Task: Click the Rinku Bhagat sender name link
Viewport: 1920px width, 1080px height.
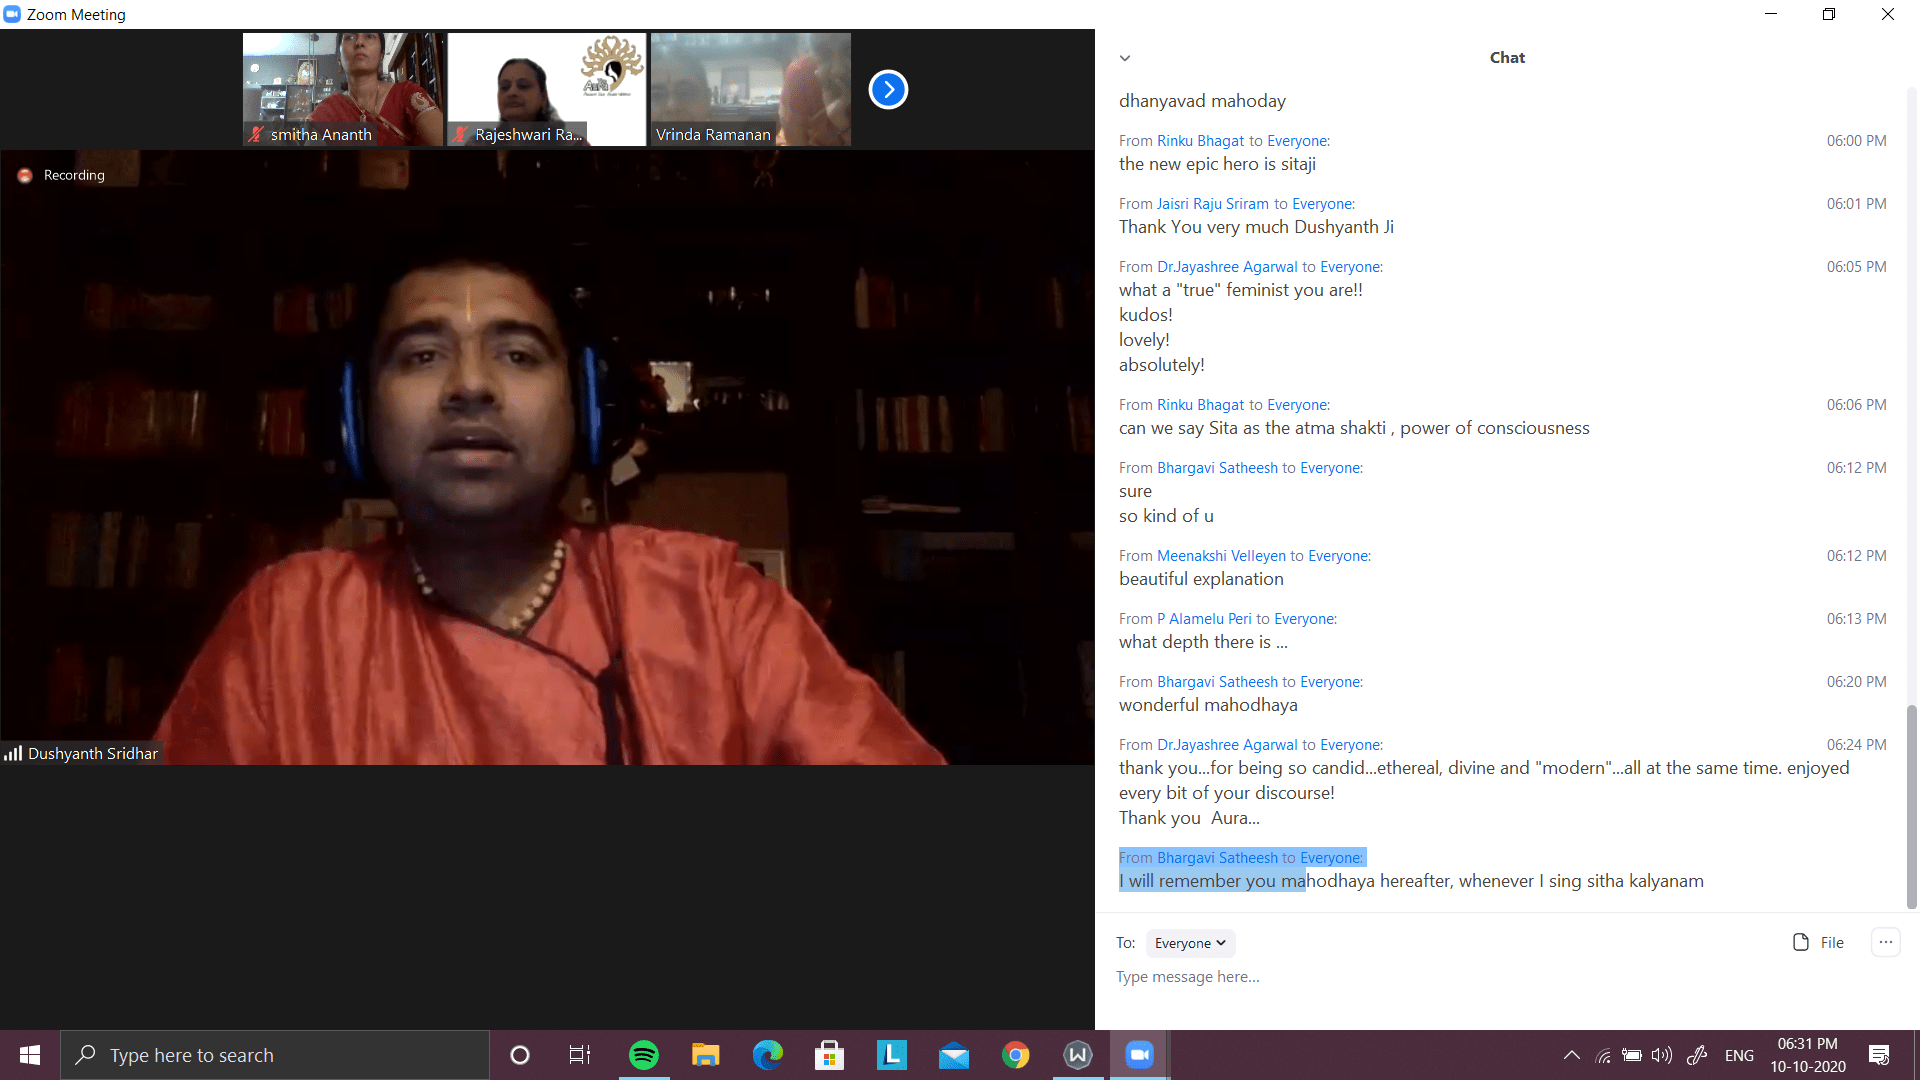Action: [x=1200, y=141]
